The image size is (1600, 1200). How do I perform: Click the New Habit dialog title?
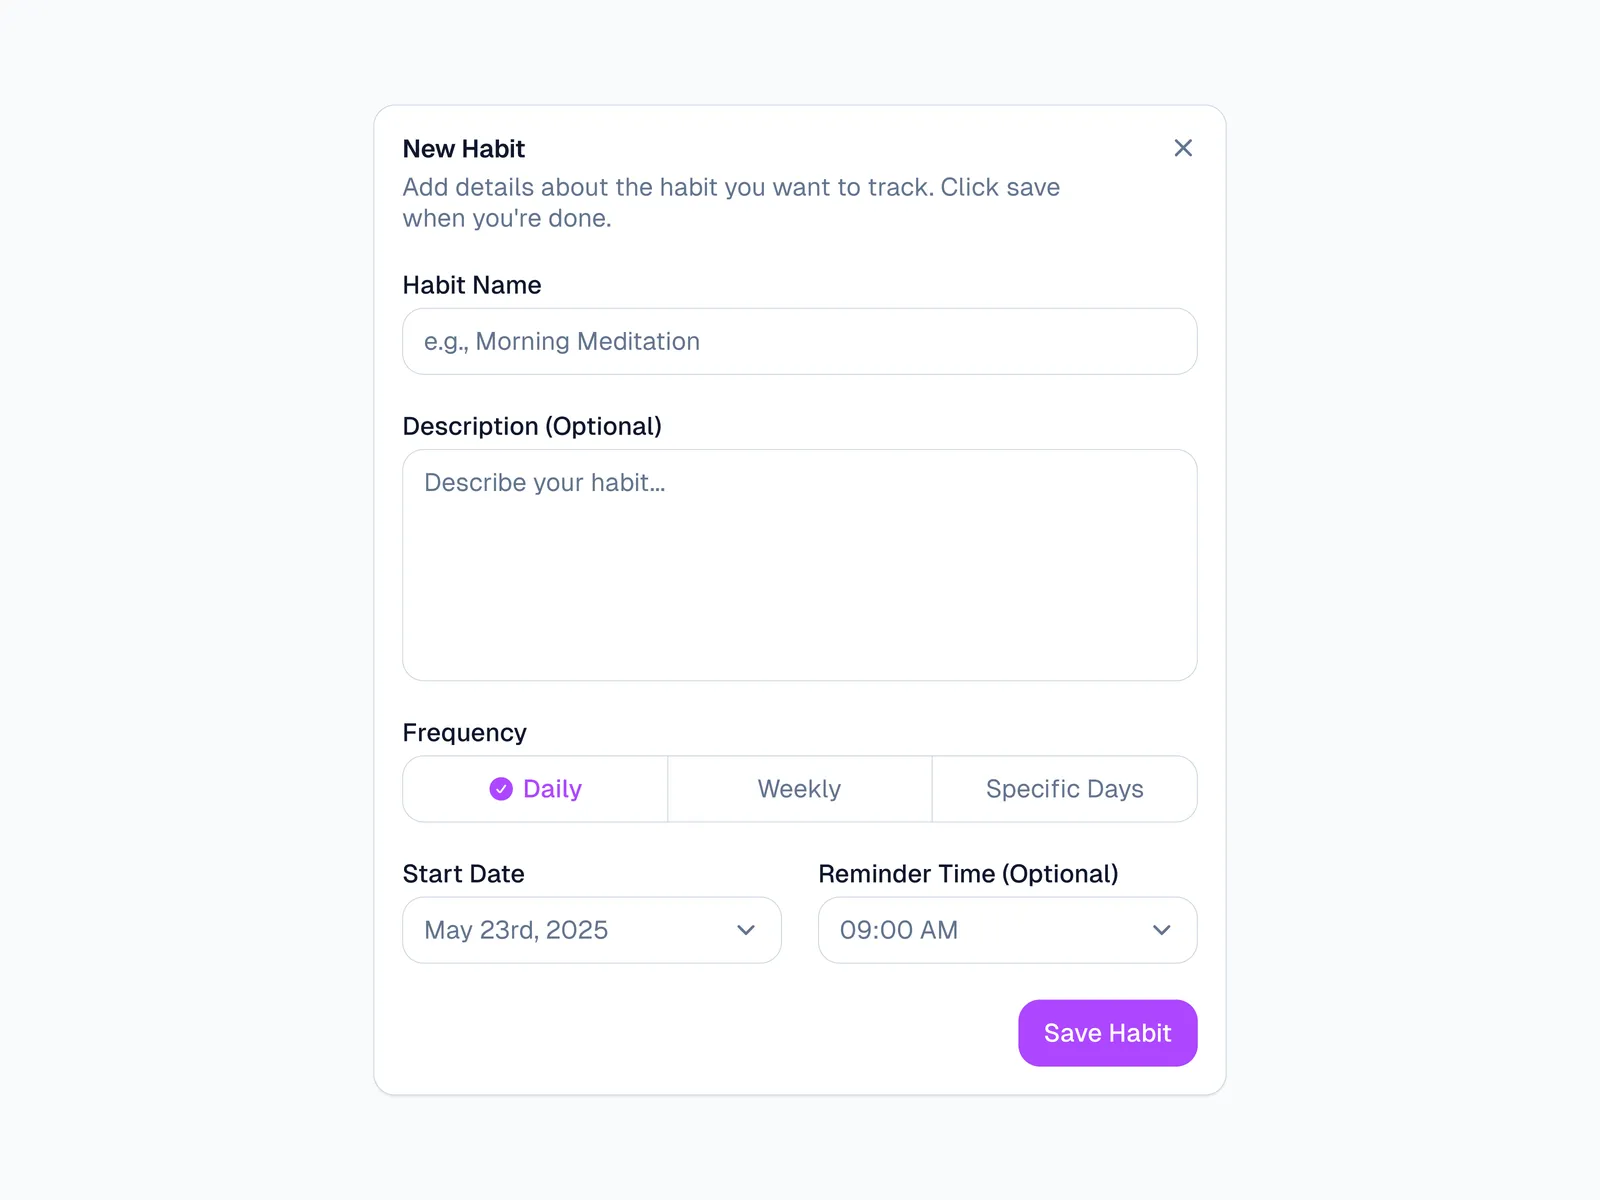464,149
